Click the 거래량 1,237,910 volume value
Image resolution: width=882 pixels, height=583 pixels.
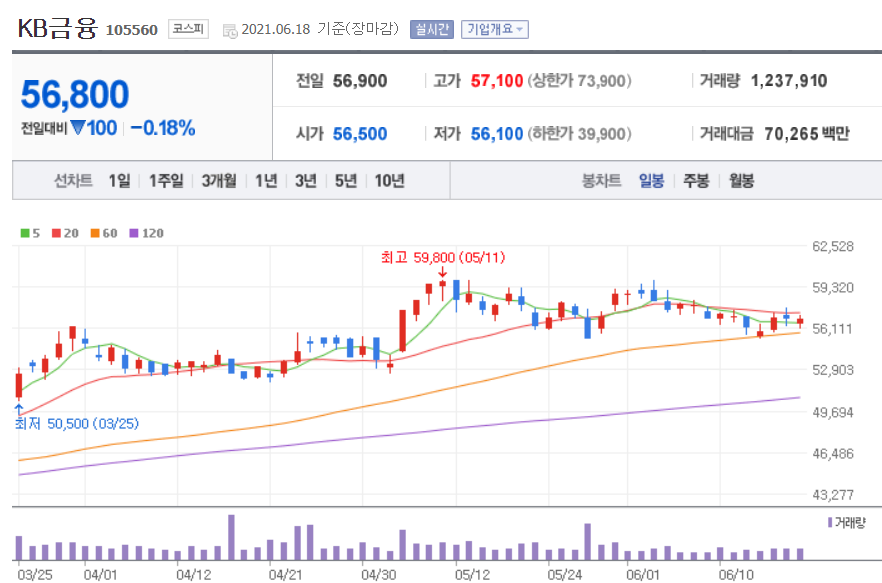(x=789, y=80)
